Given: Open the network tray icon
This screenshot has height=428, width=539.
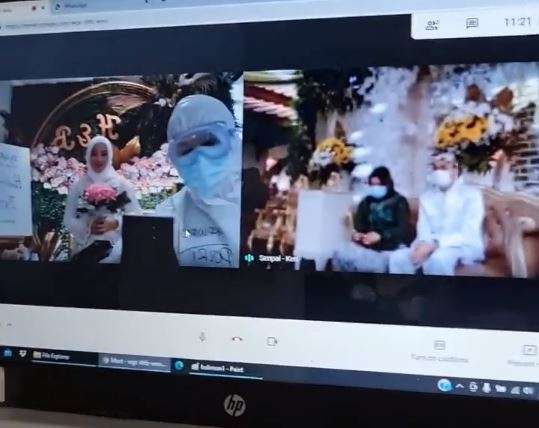Looking at the screenshot, I should pyautogui.click(x=515, y=390).
